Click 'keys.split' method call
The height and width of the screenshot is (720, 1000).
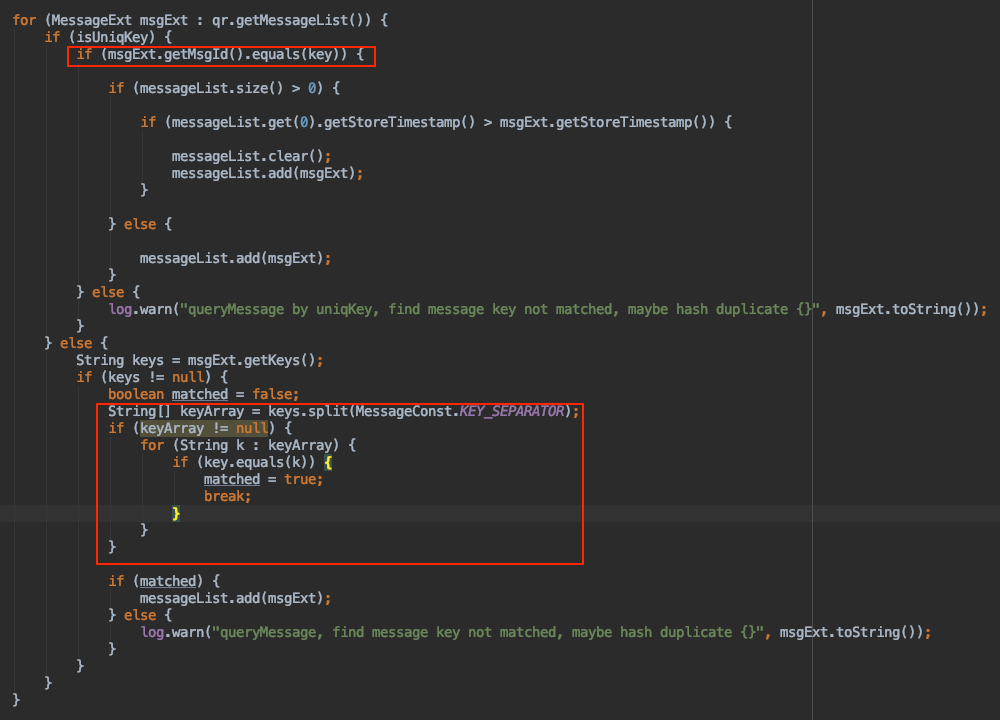coord(307,411)
